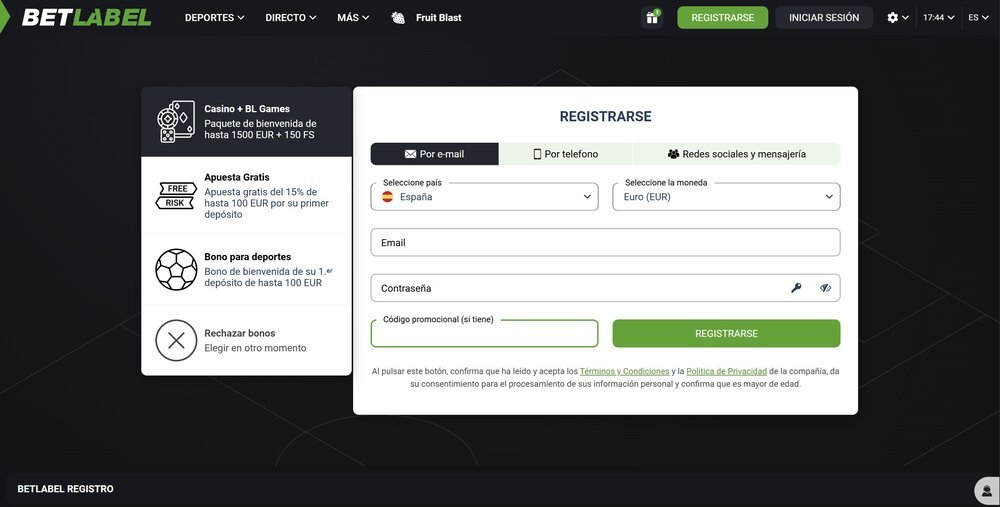Select the Apuesta Gratis bonus option
1000x507 pixels.
[x=246, y=196]
